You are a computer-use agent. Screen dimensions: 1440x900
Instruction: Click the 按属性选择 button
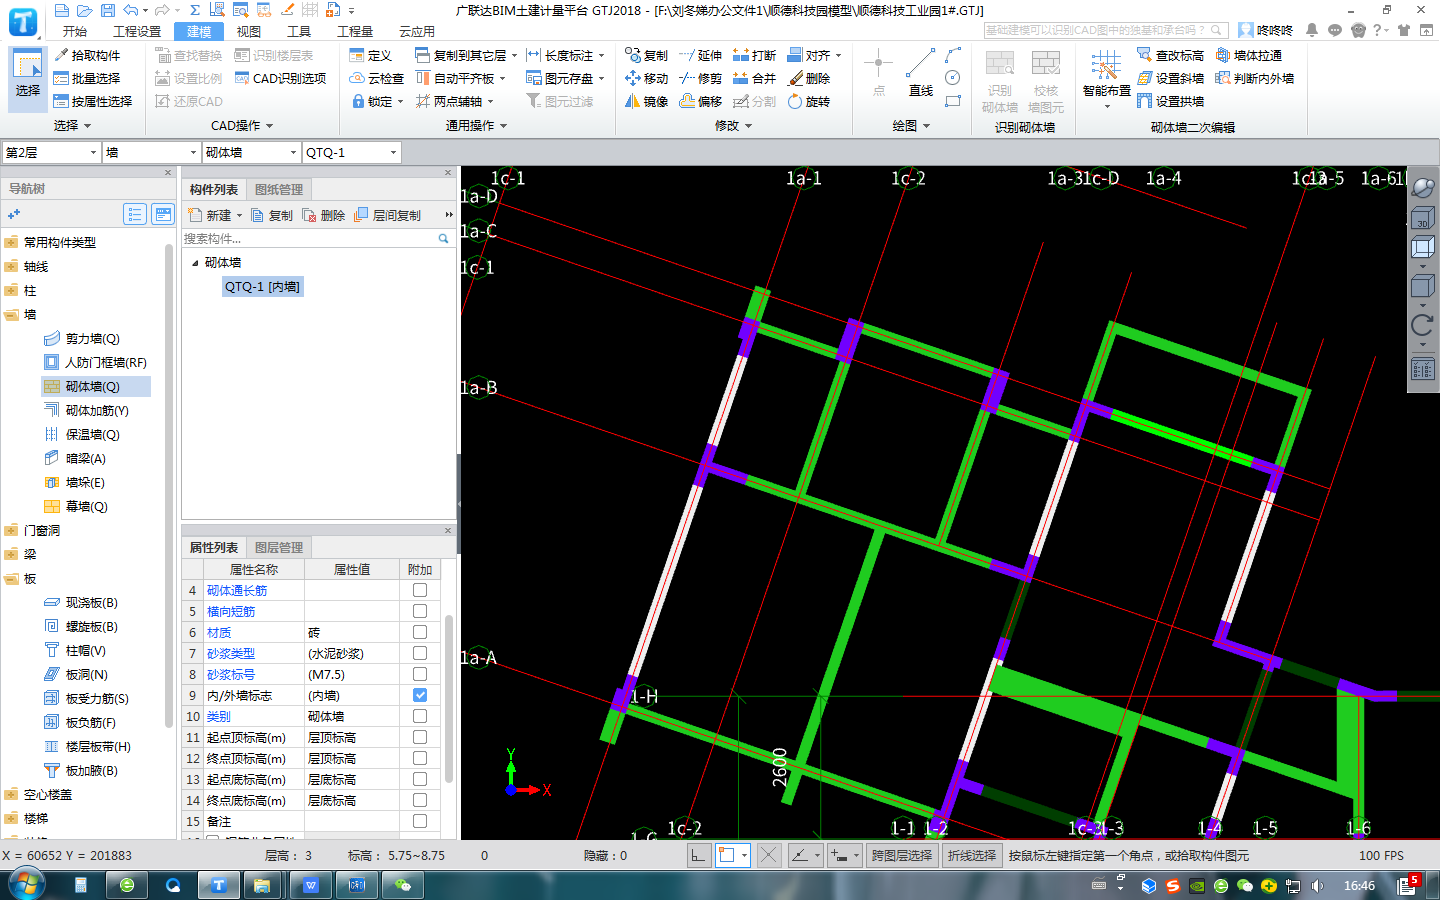(x=93, y=101)
